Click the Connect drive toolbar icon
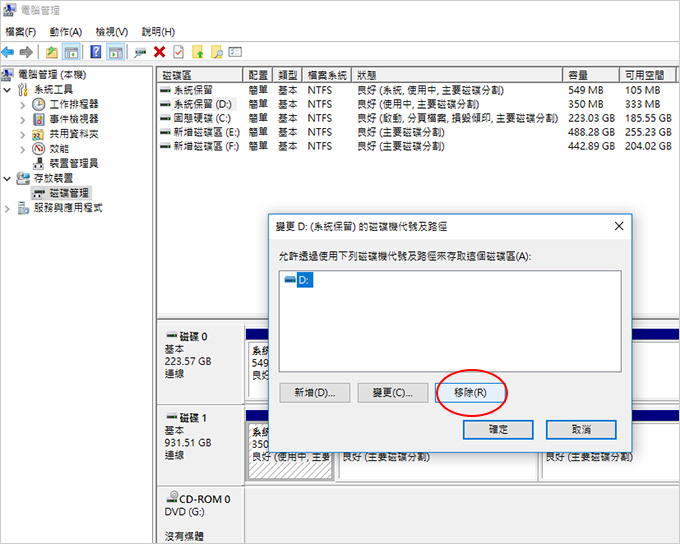680x544 pixels. coord(140,53)
